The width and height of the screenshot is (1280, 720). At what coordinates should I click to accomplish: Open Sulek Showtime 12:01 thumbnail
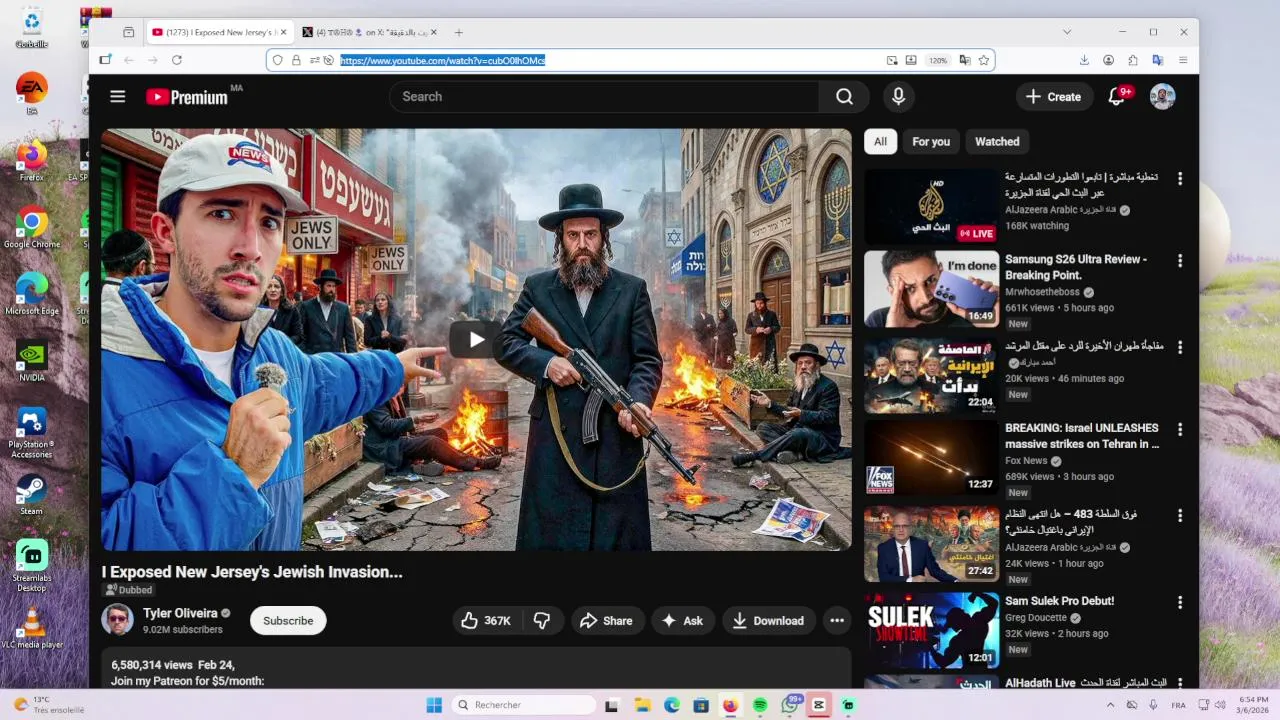(931, 630)
